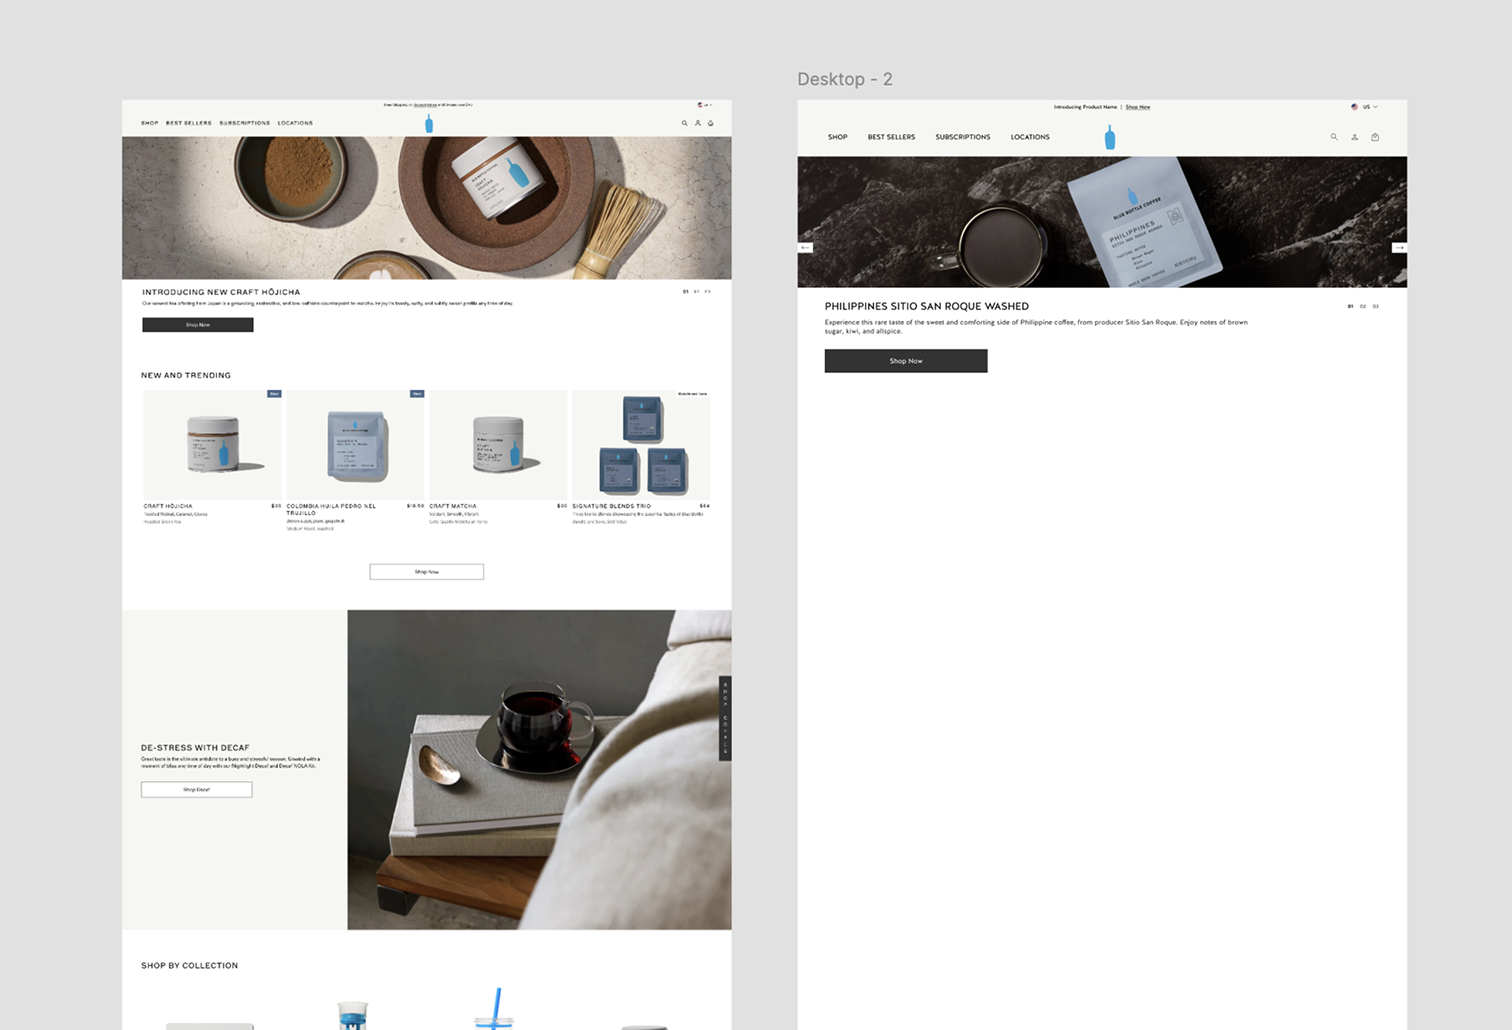Click account icon in Desktop - 2 header
Screen dimensions: 1512x1030
(x=1355, y=137)
